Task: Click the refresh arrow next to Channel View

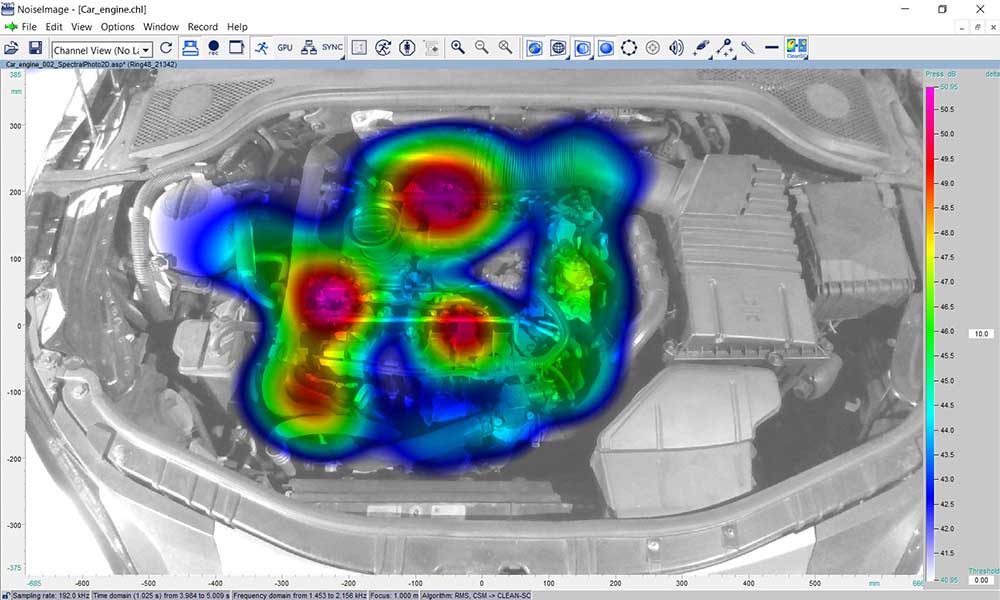Action: (166, 47)
